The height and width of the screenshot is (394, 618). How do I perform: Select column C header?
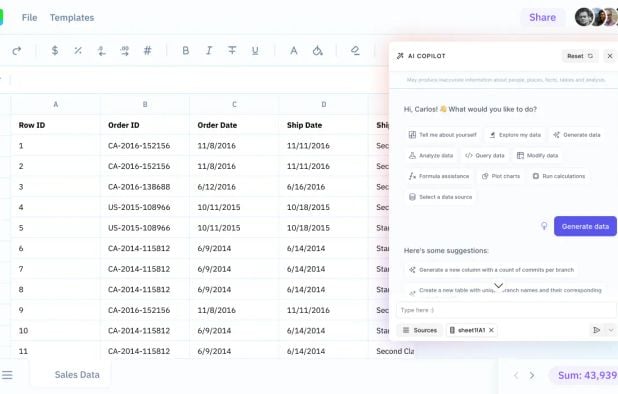click(235, 104)
